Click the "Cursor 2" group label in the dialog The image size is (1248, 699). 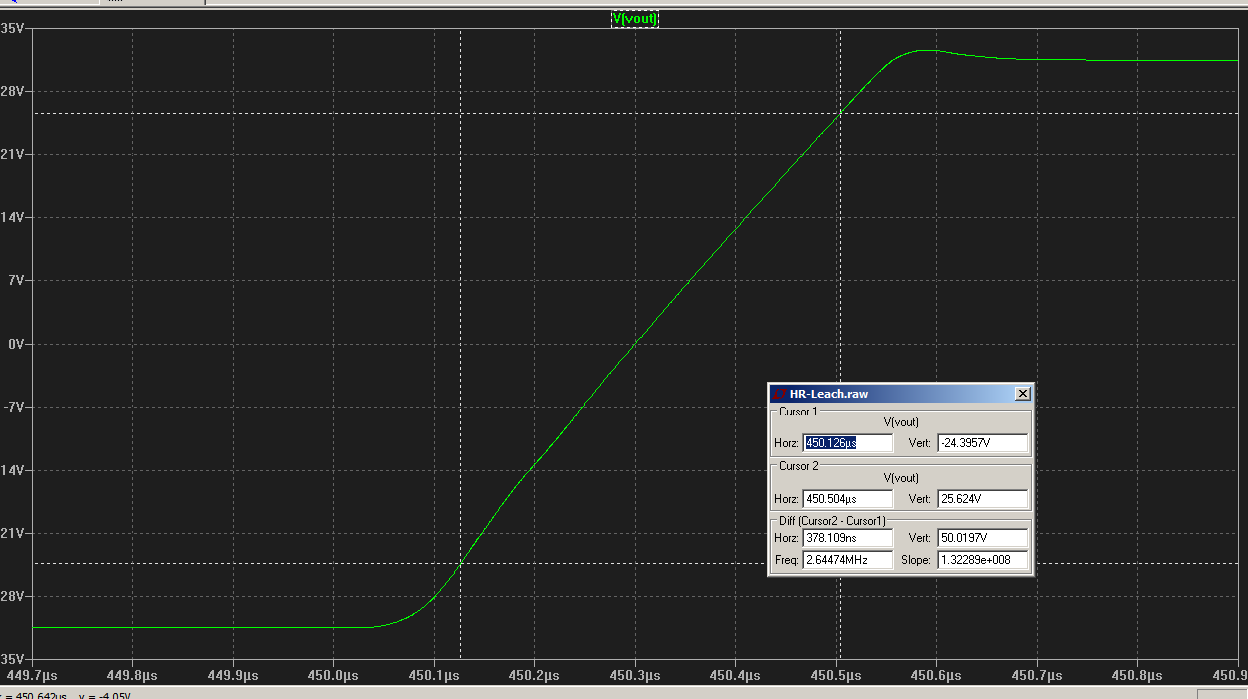(x=799, y=466)
